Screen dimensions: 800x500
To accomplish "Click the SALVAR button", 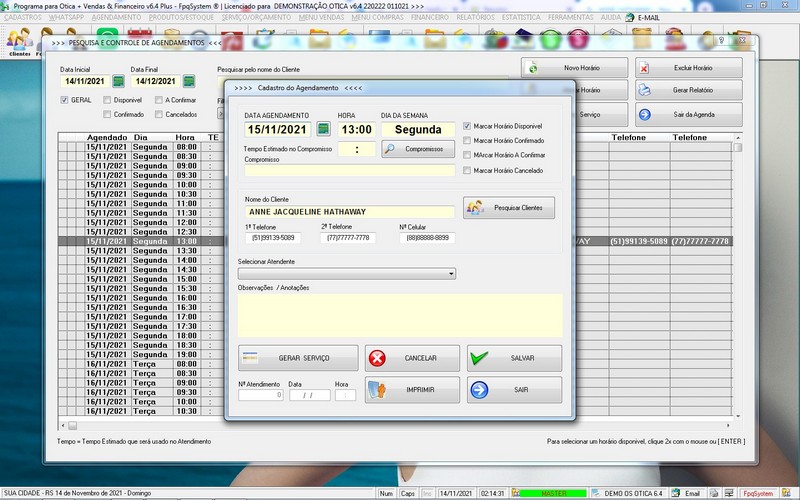I will pos(514,358).
